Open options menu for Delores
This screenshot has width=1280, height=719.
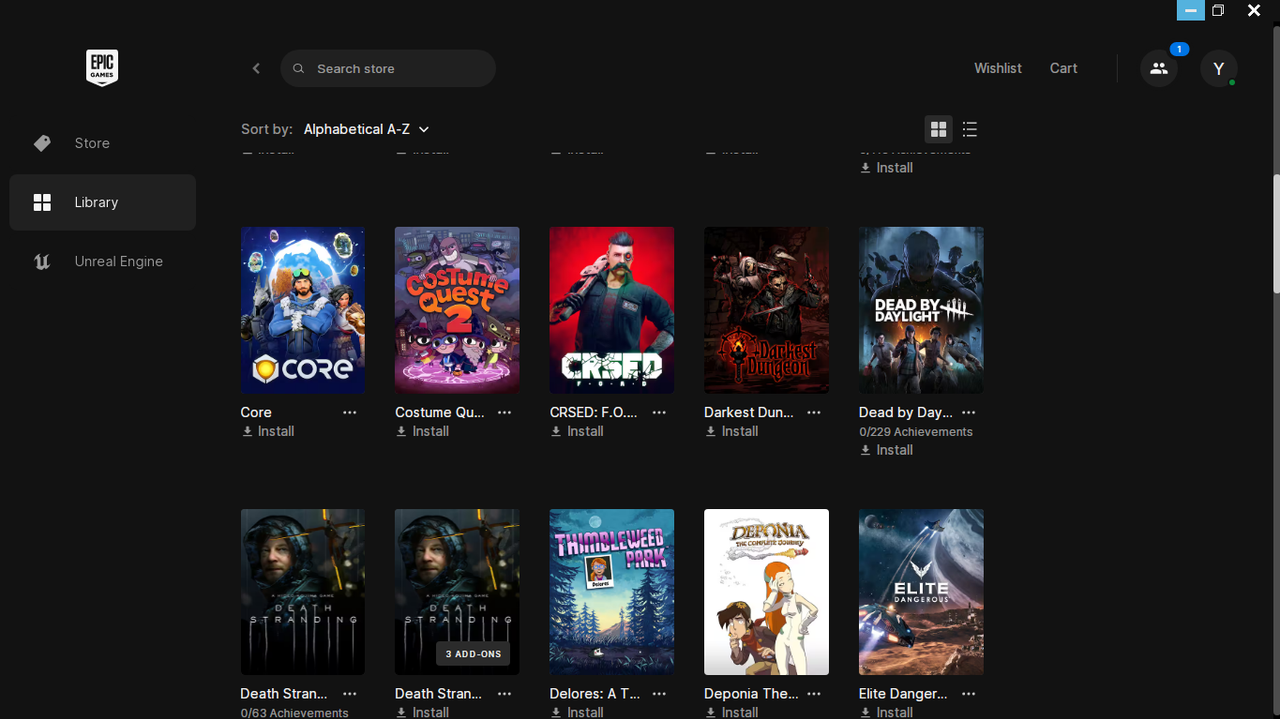coord(659,694)
